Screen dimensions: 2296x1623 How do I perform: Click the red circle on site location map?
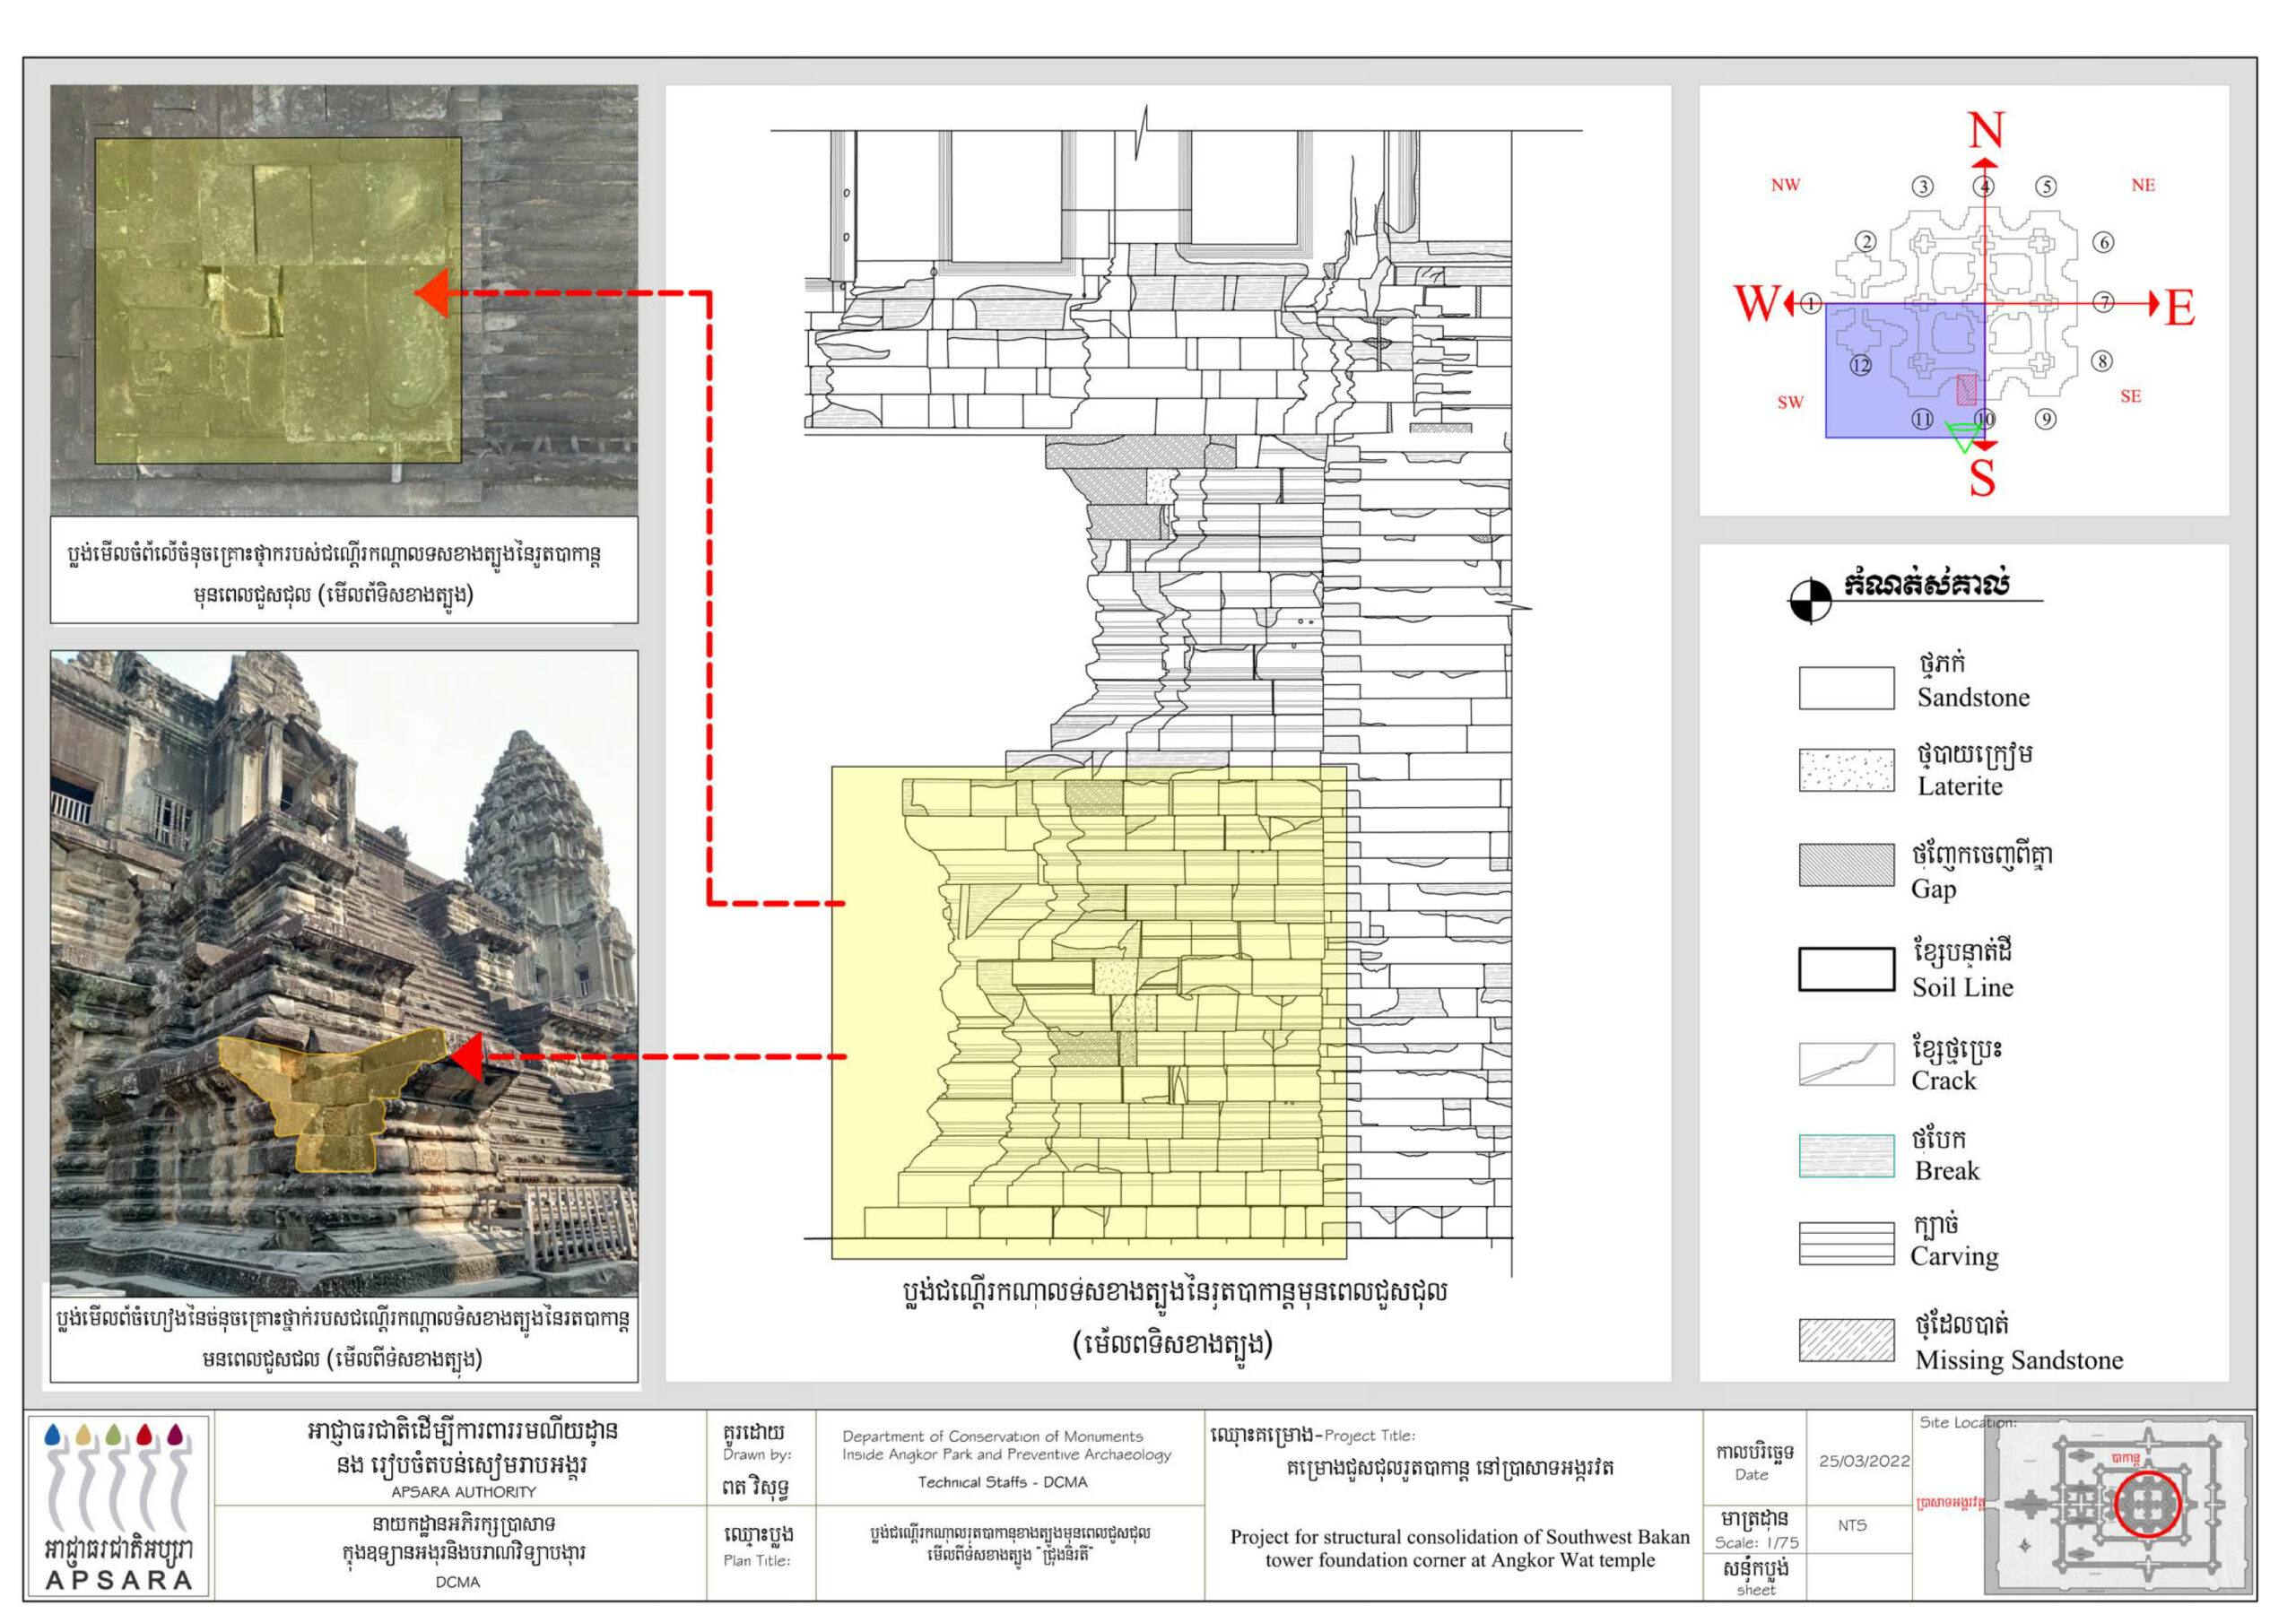coord(2147,1504)
